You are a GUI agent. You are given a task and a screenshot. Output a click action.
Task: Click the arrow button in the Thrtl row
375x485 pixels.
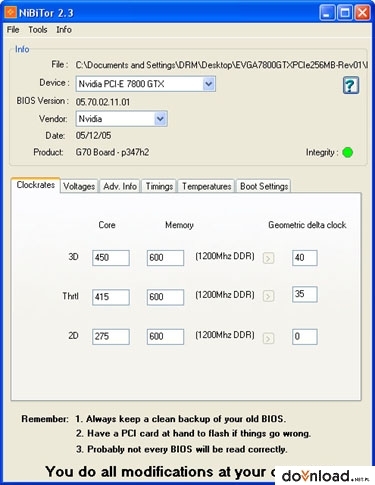pos(269,296)
